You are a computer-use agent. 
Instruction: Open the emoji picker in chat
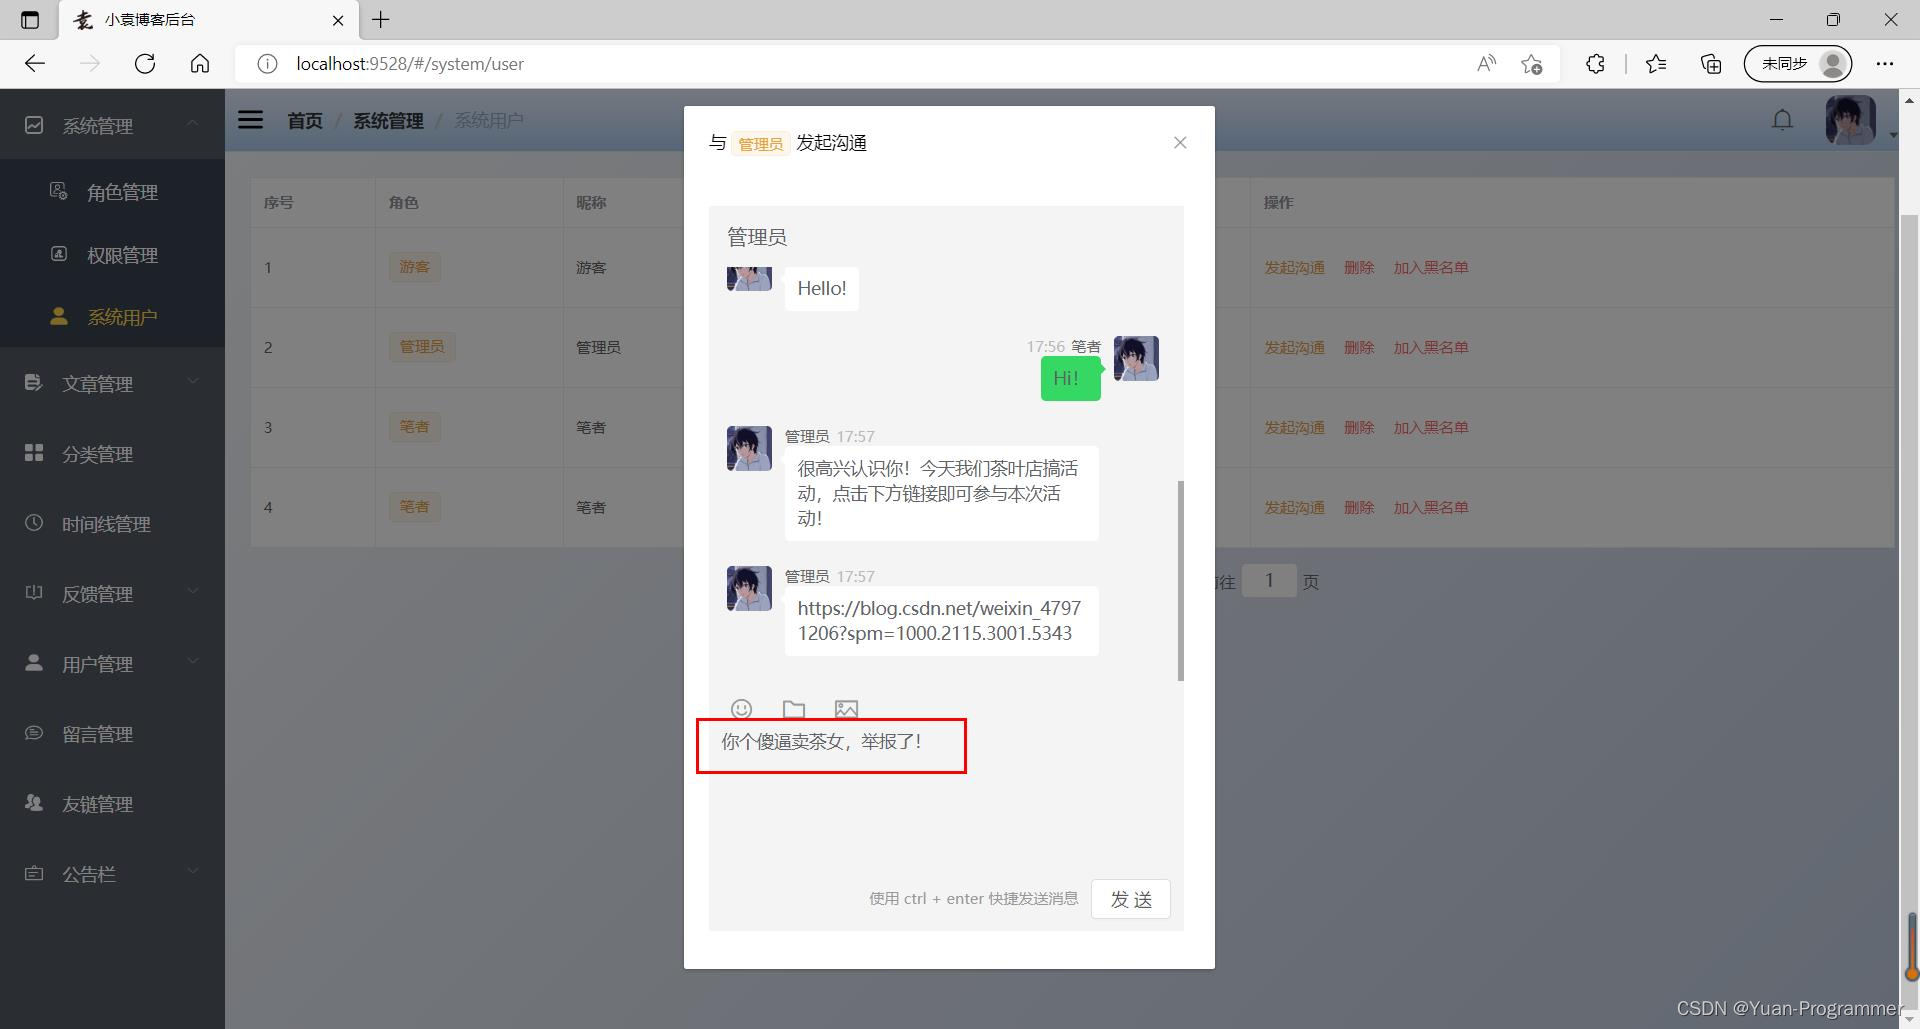coord(741,709)
